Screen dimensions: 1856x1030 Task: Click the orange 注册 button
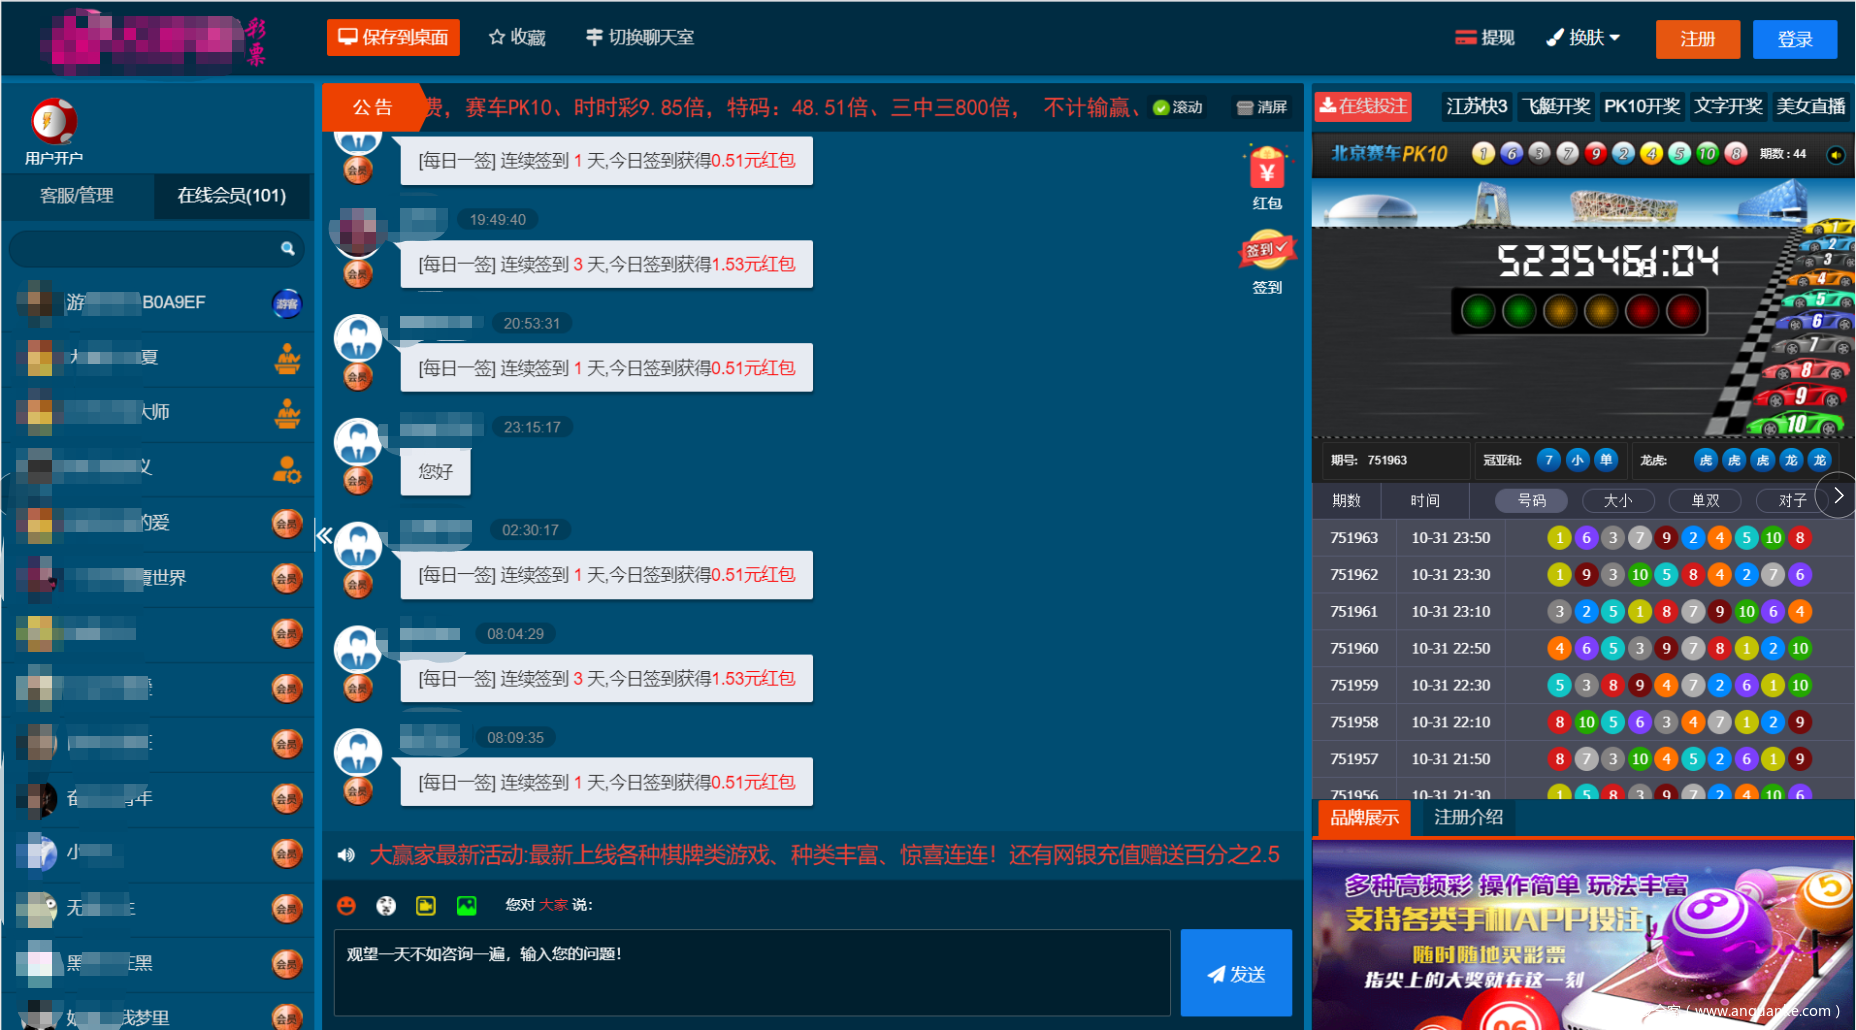(1698, 39)
